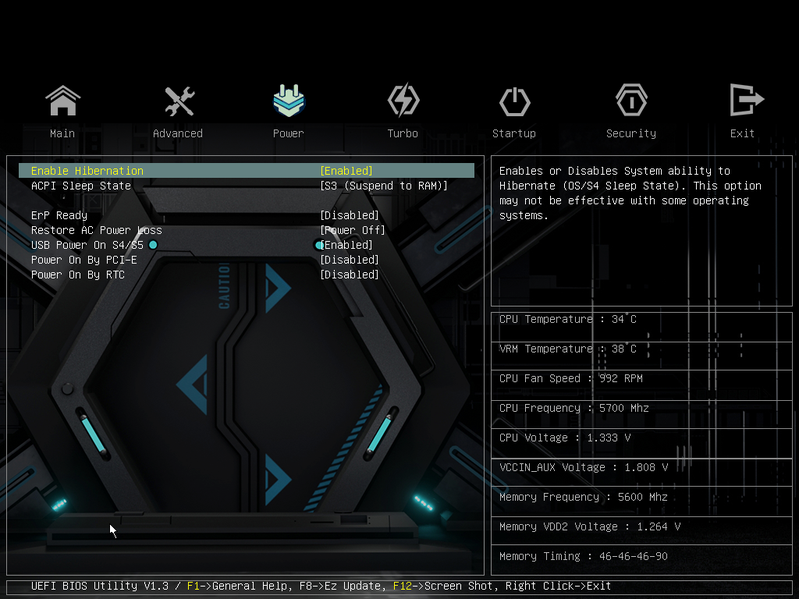
Task: Open the Main tab label
Action: pyautogui.click(x=62, y=133)
